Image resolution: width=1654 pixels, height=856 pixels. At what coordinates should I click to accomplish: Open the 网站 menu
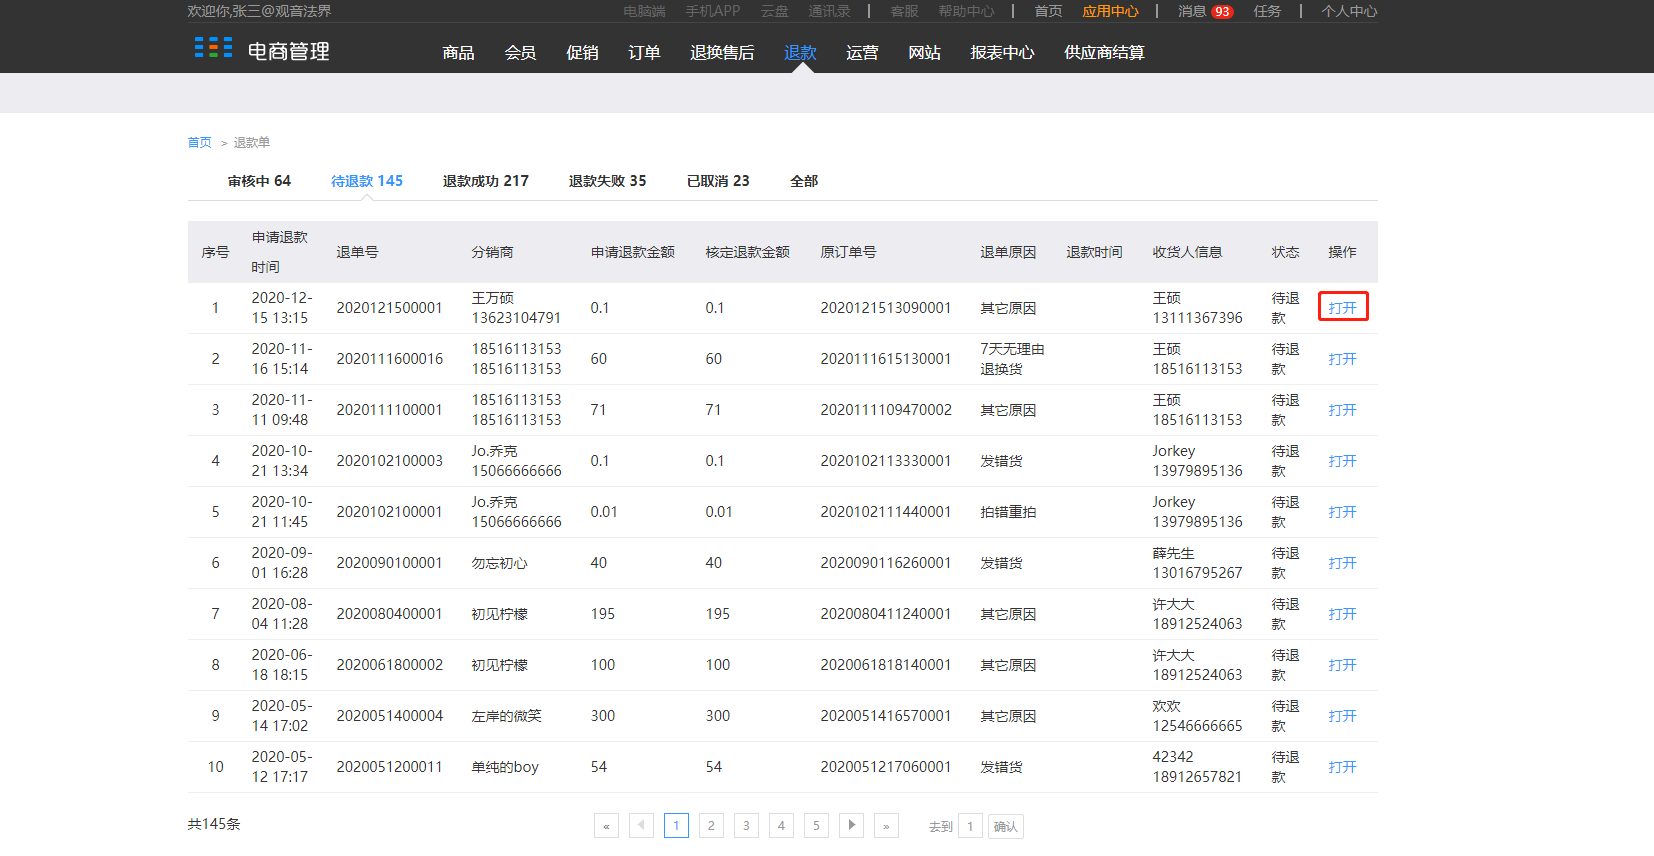(x=924, y=52)
